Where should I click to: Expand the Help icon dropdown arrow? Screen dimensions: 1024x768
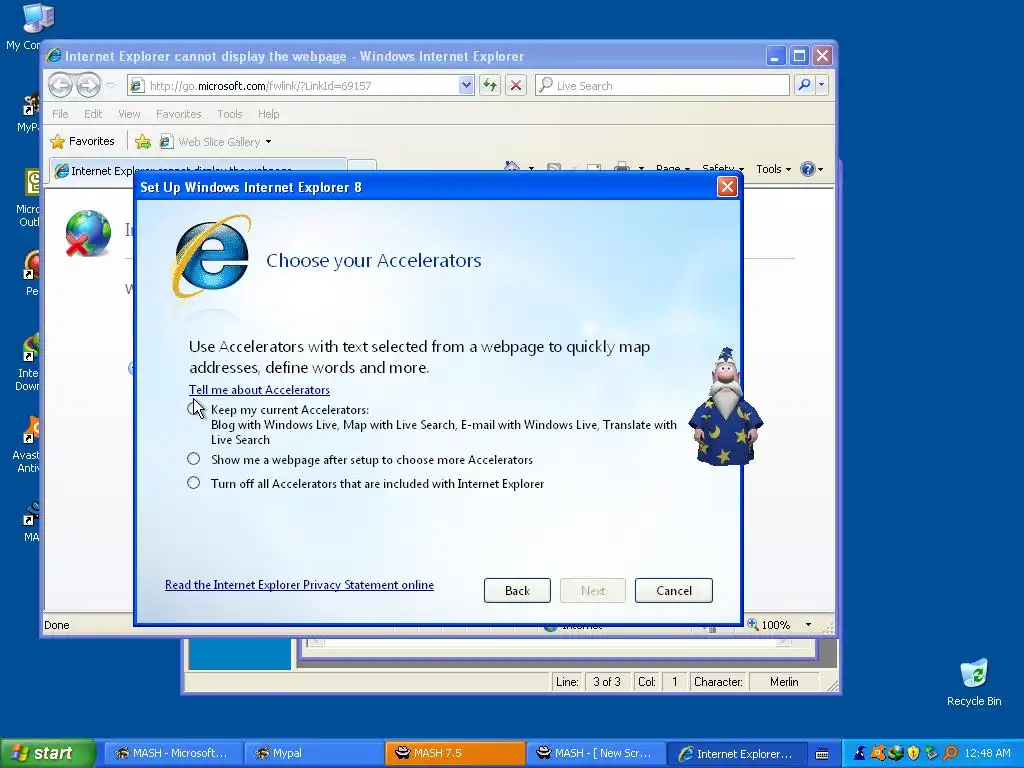pos(820,169)
